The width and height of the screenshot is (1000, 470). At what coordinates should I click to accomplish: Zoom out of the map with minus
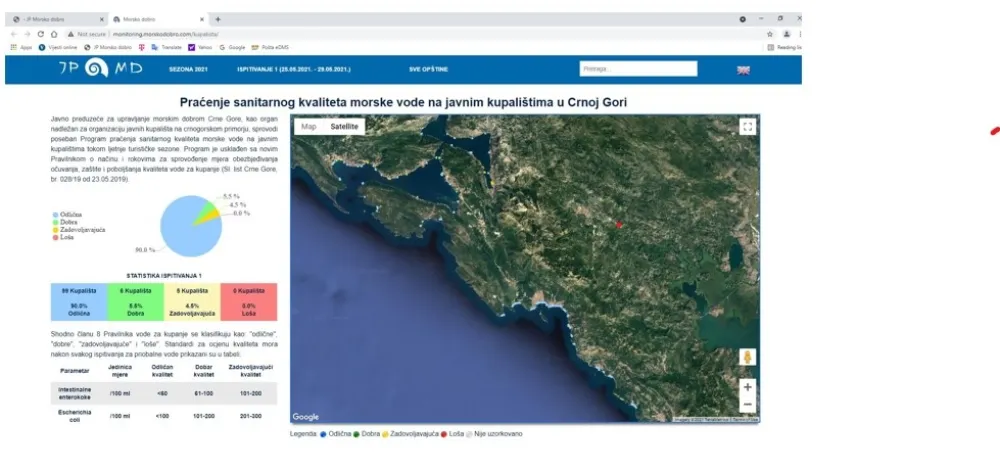[x=747, y=404]
